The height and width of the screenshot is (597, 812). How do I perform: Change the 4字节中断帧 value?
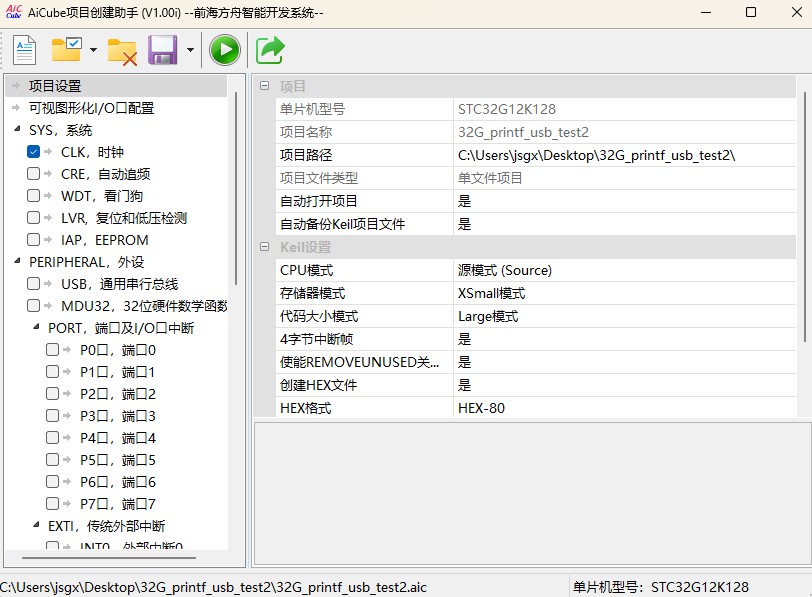pyautogui.click(x=625, y=339)
